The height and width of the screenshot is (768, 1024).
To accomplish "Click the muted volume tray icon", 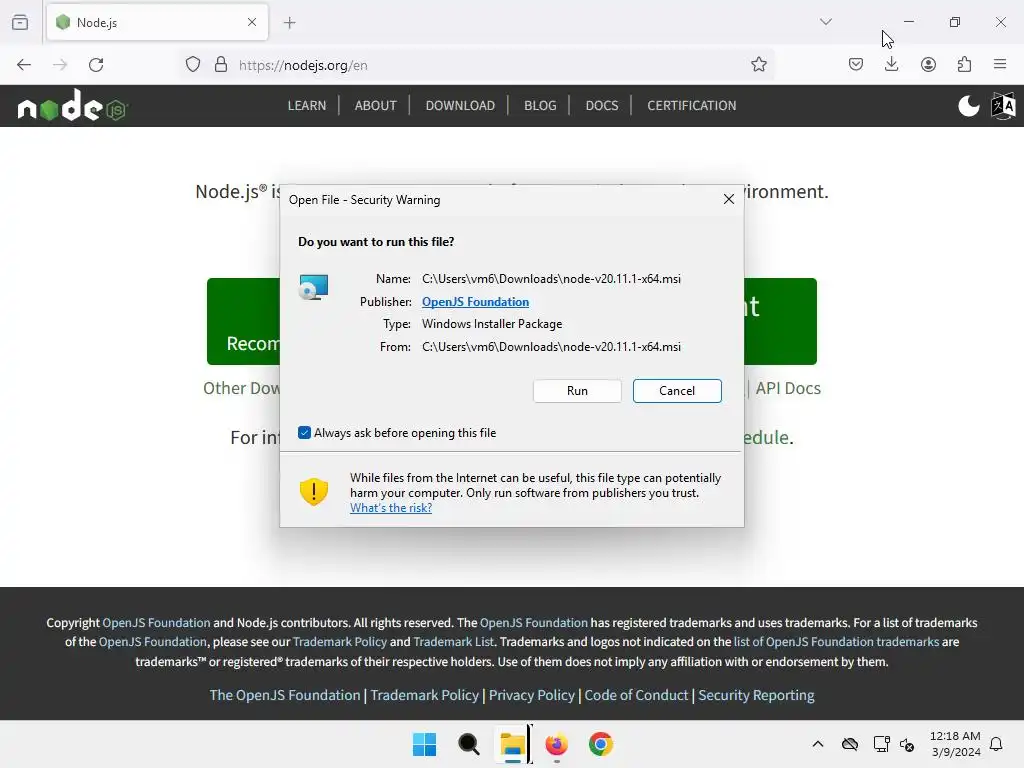I will coord(907,744).
